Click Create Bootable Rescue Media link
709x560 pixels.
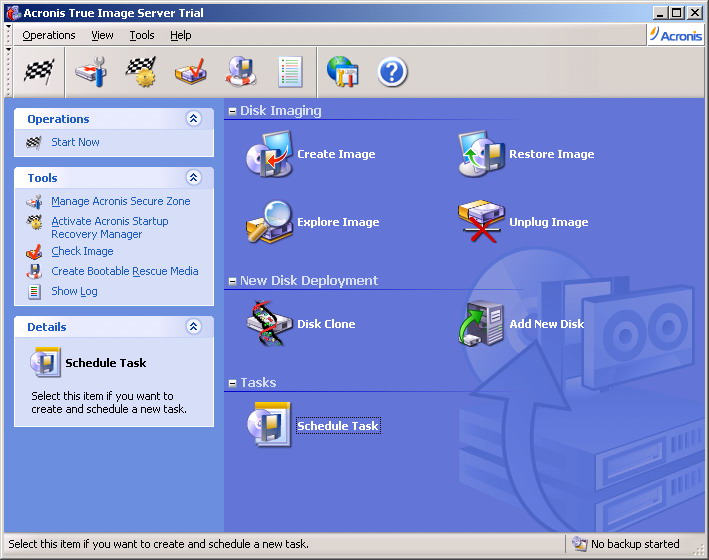[125, 271]
